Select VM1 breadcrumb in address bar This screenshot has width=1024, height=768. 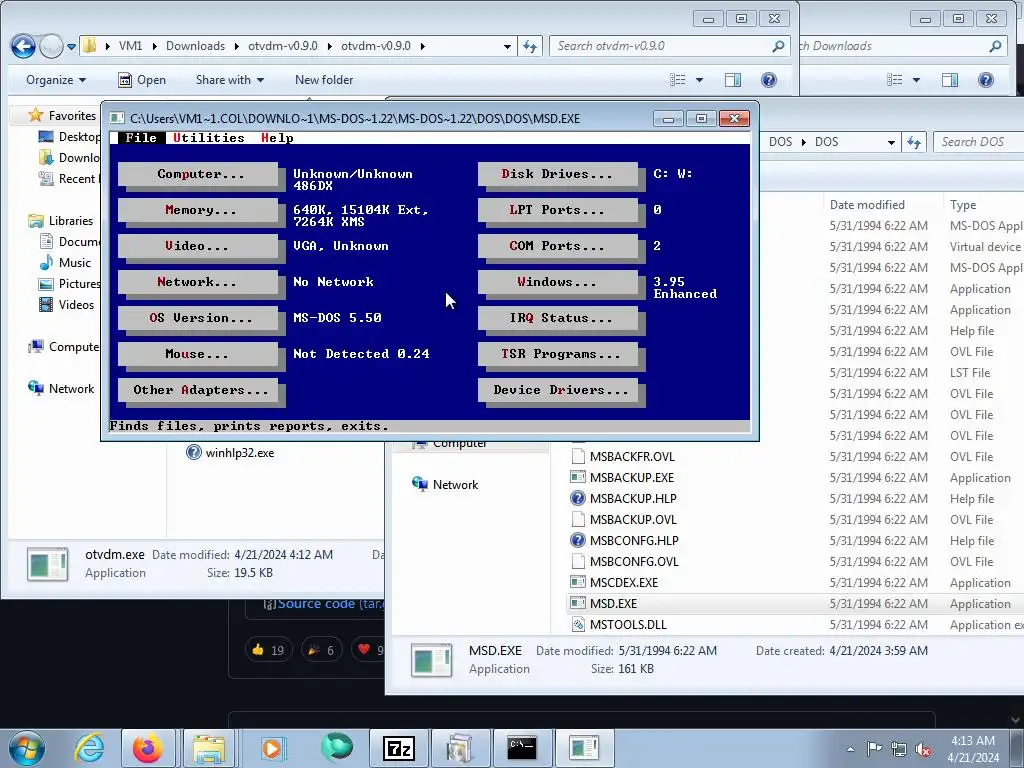[131, 46]
